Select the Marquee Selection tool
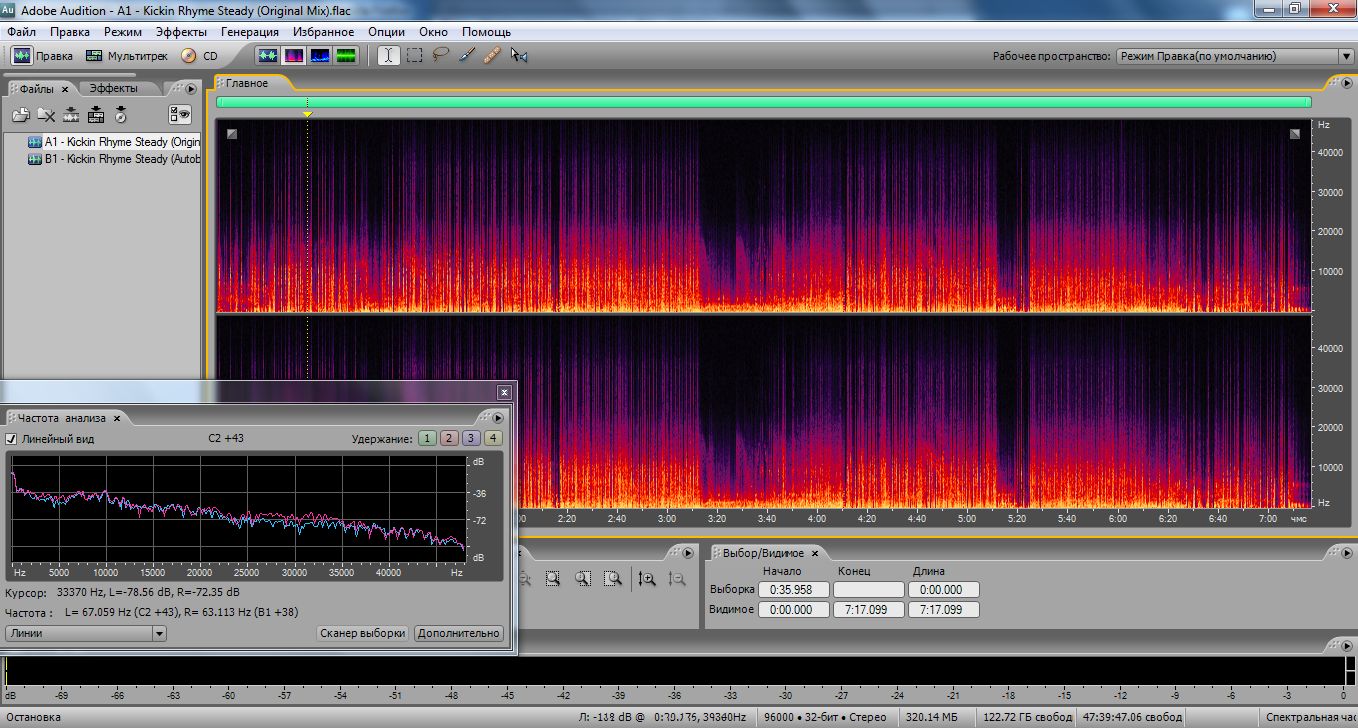 pyautogui.click(x=414, y=56)
